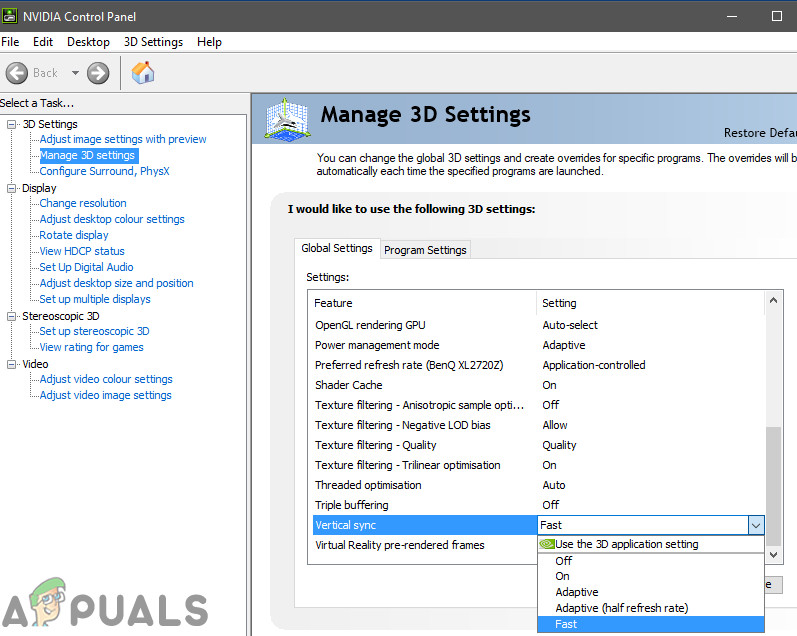Viewport: 797px width, 636px height.
Task: Open Adjust image settings with preview
Action: pyautogui.click(x=123, y=139)
